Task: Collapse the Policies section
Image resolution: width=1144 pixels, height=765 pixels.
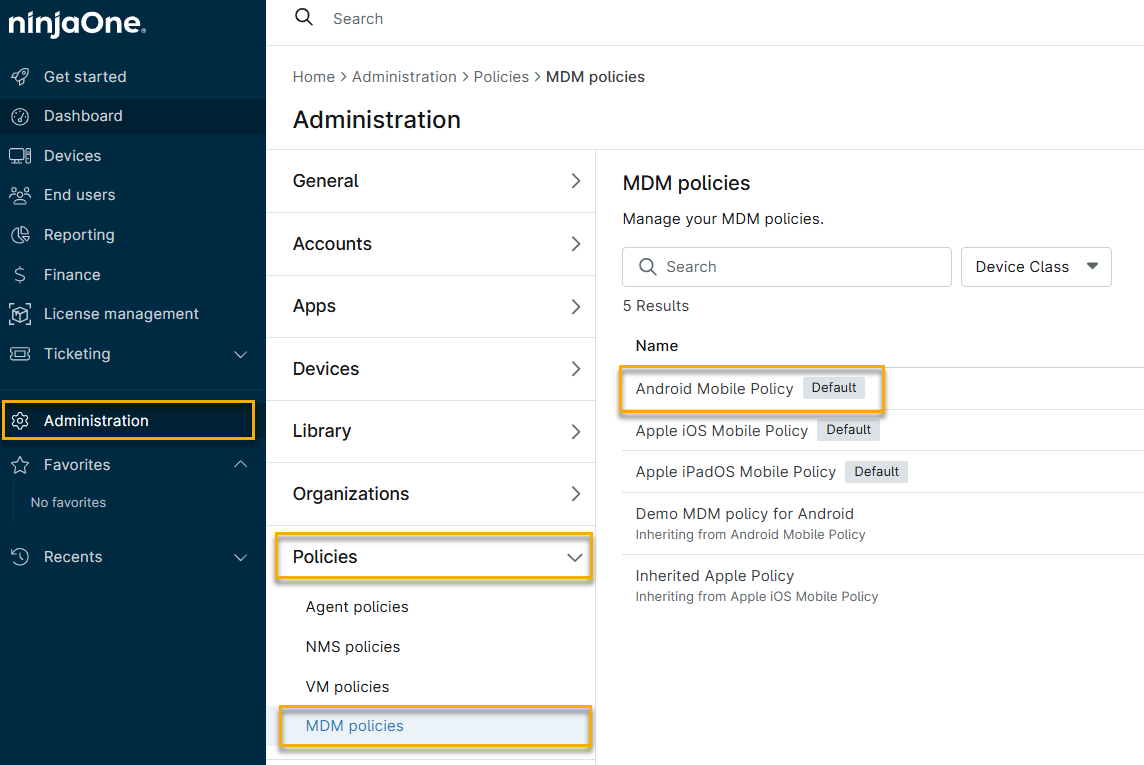Action: [x=575, y=557]
